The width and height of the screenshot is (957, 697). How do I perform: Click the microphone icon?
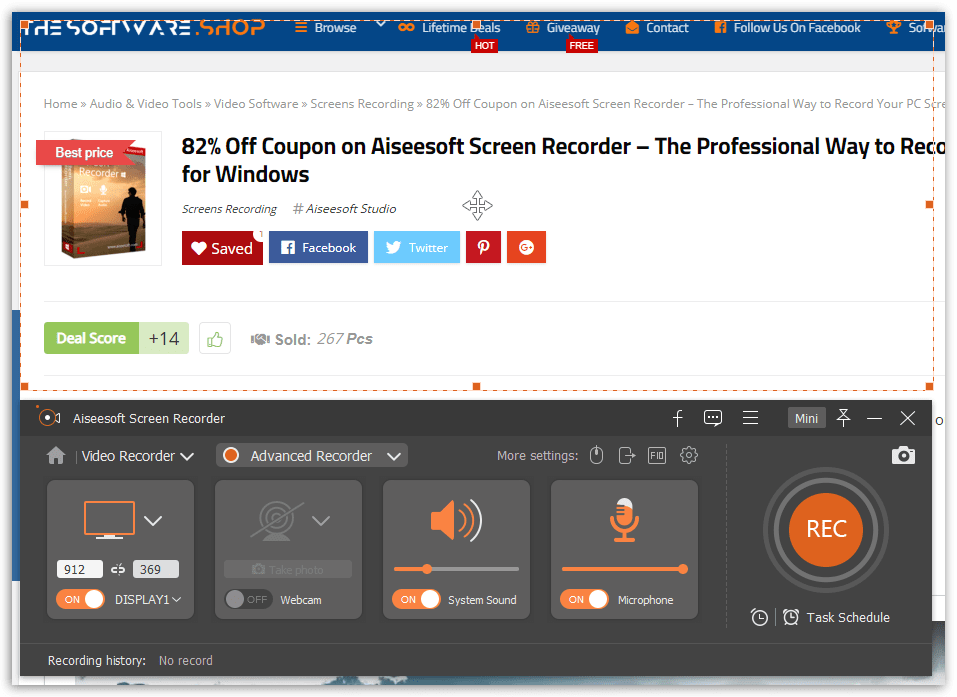point(624,520)
